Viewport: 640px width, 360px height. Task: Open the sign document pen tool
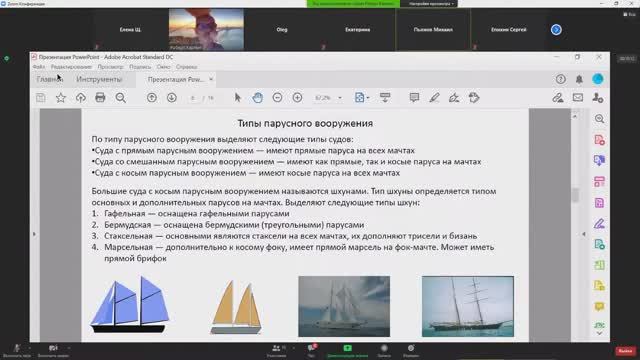(454, 98)
